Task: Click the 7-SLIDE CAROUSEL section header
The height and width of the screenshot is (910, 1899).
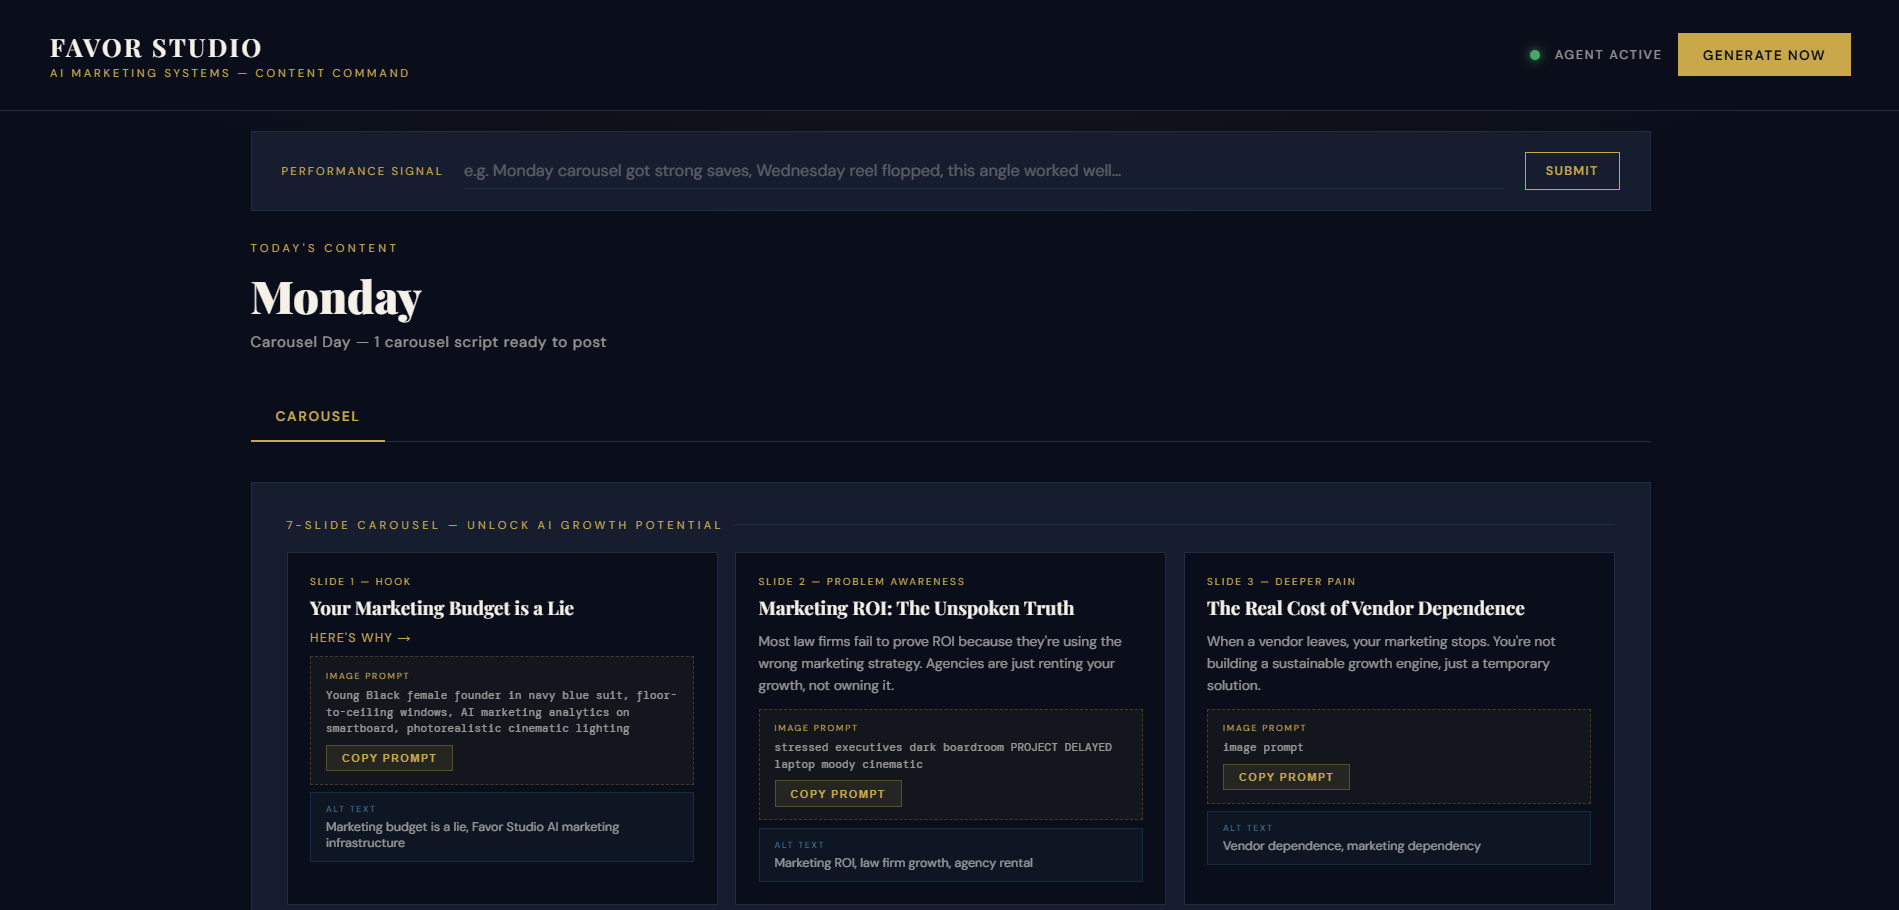Action: (x=502, y=525)
